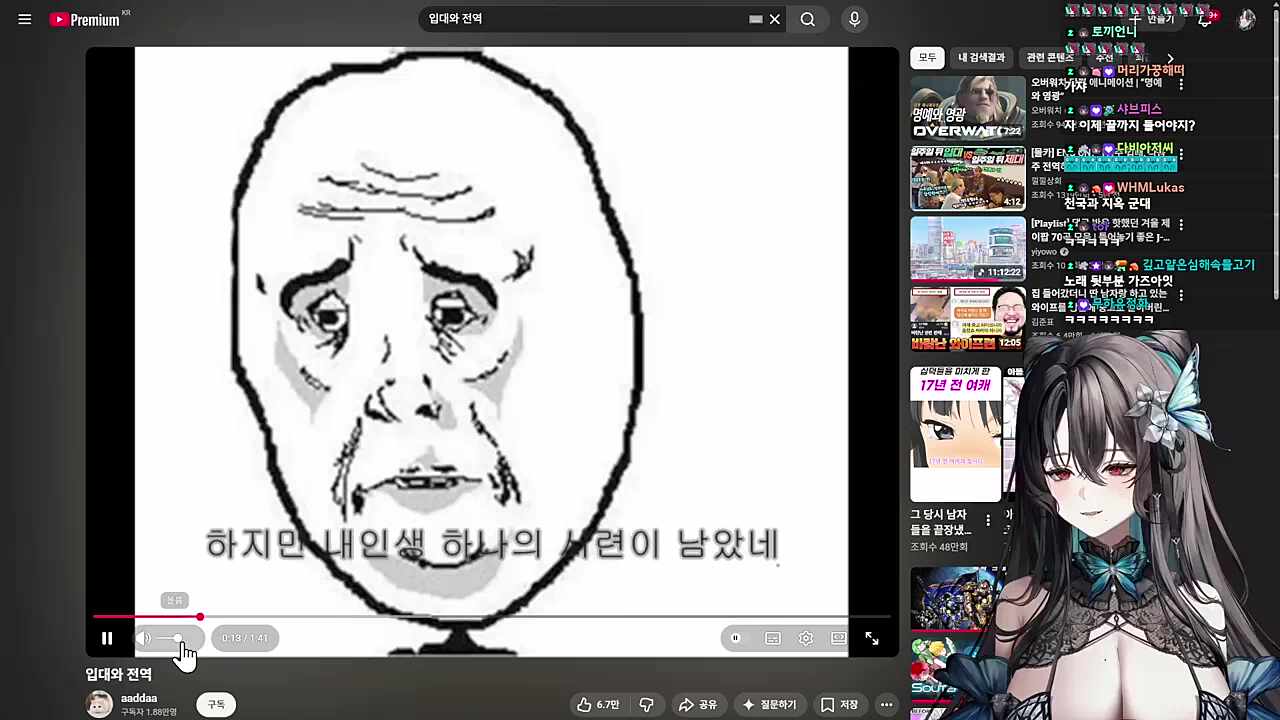Show more filter chips with right chevron
This screenshot has width=1280, height=720.
coord(1170,59)
